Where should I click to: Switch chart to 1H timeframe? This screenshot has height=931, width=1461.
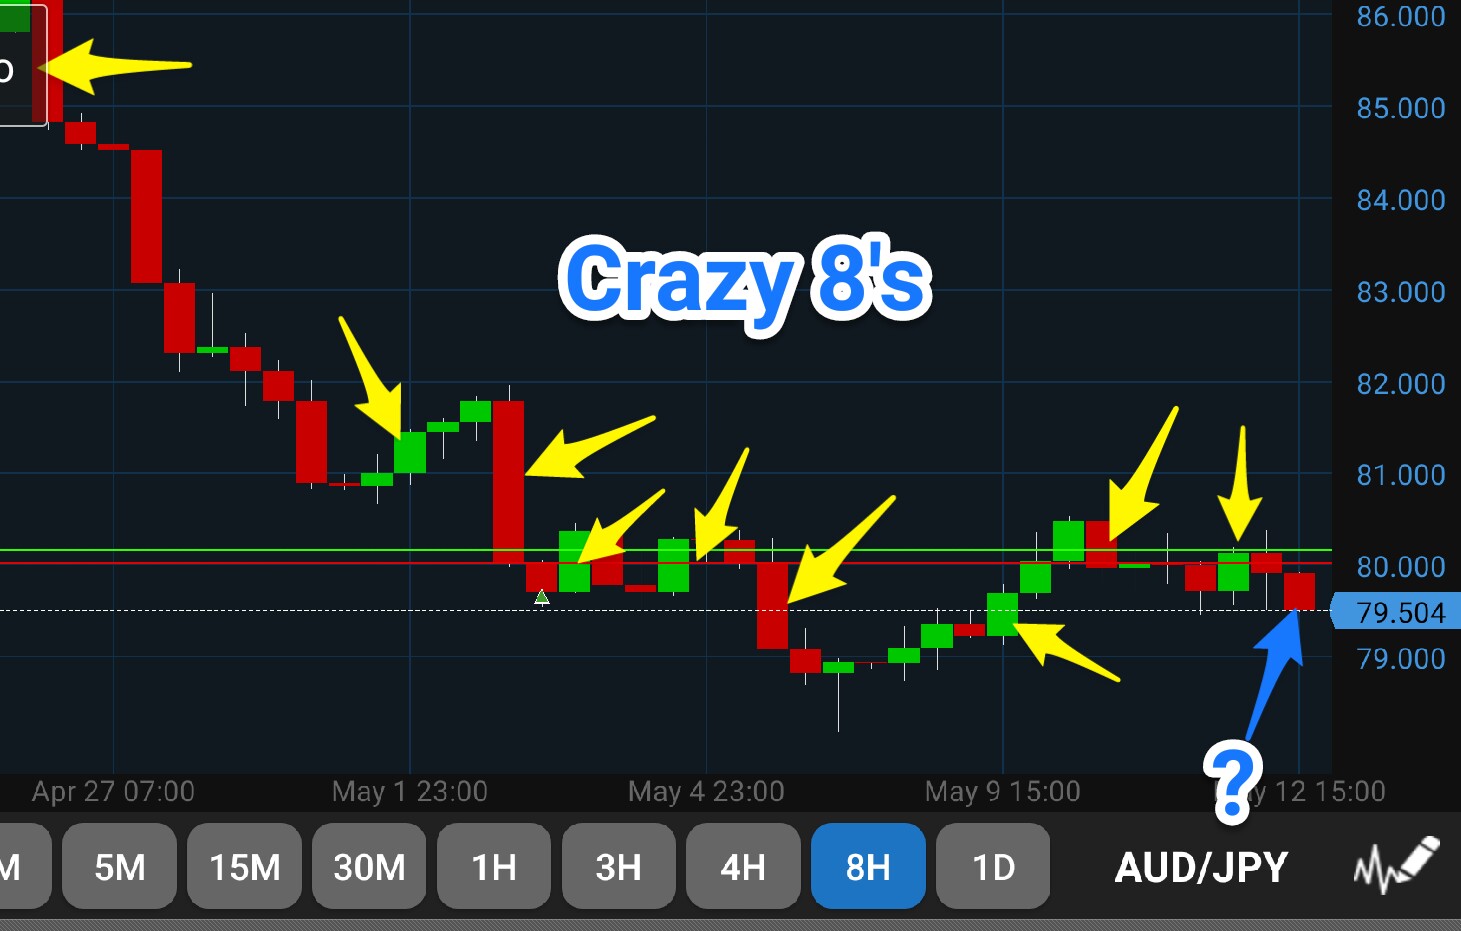tap(494, 866)
